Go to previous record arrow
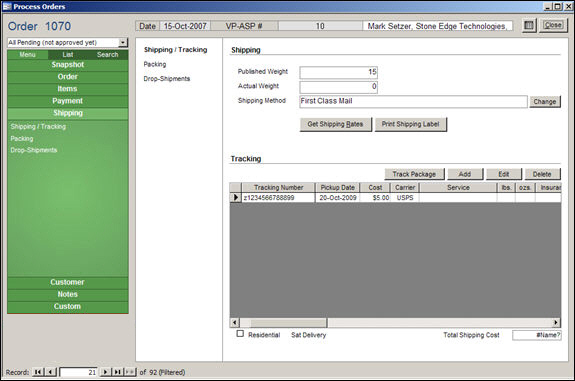 pyautogui.click(x=51, y=372)
